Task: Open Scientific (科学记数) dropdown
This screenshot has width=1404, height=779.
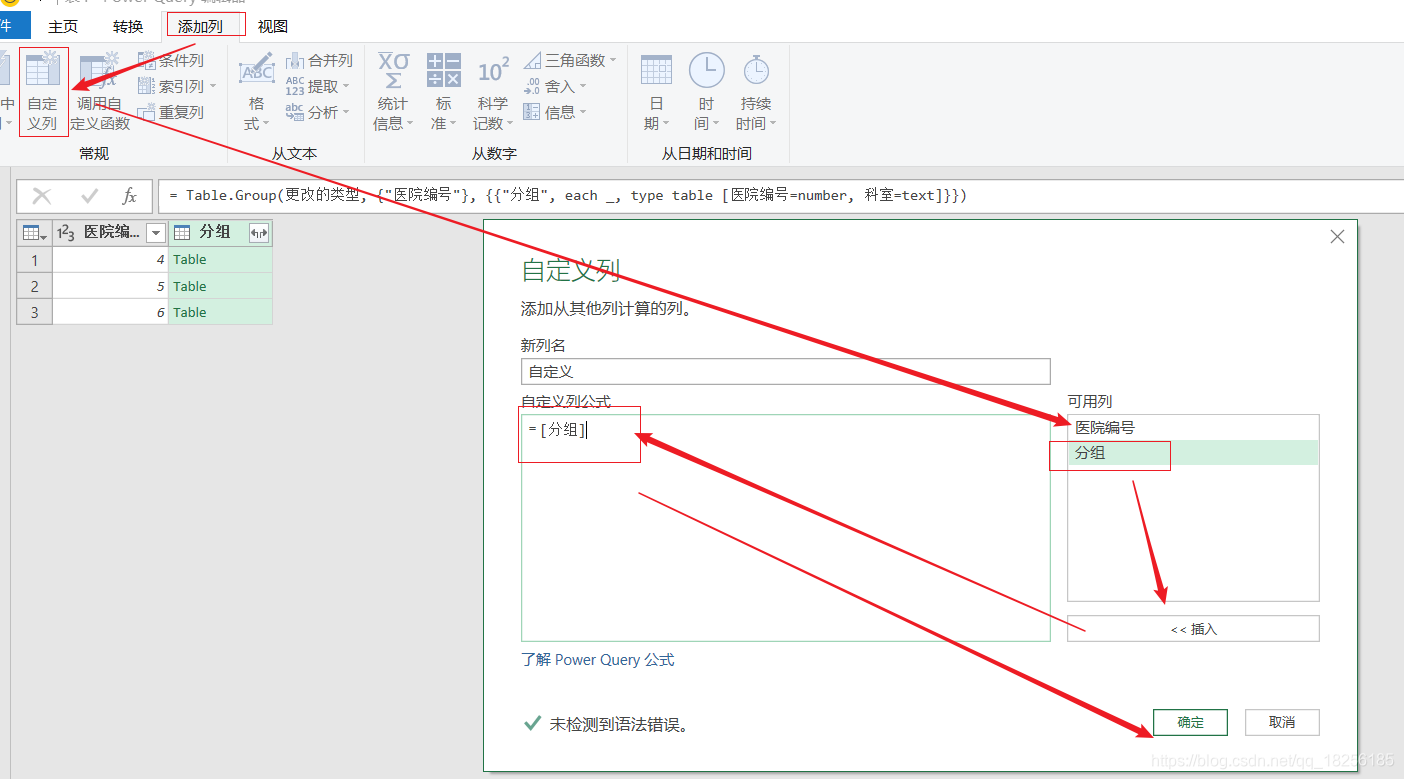Action: coord(493,92)
